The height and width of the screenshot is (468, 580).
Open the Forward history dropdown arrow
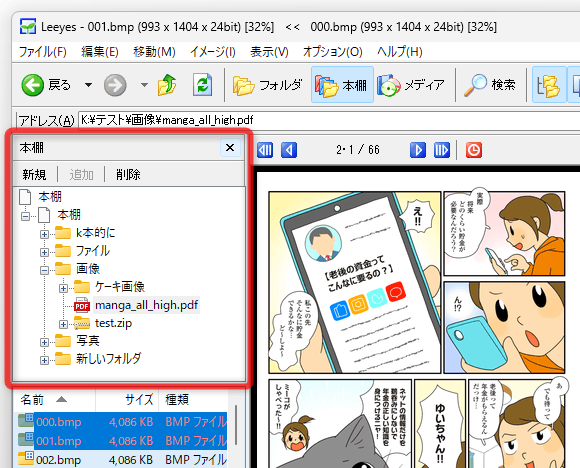coord(144,85)
